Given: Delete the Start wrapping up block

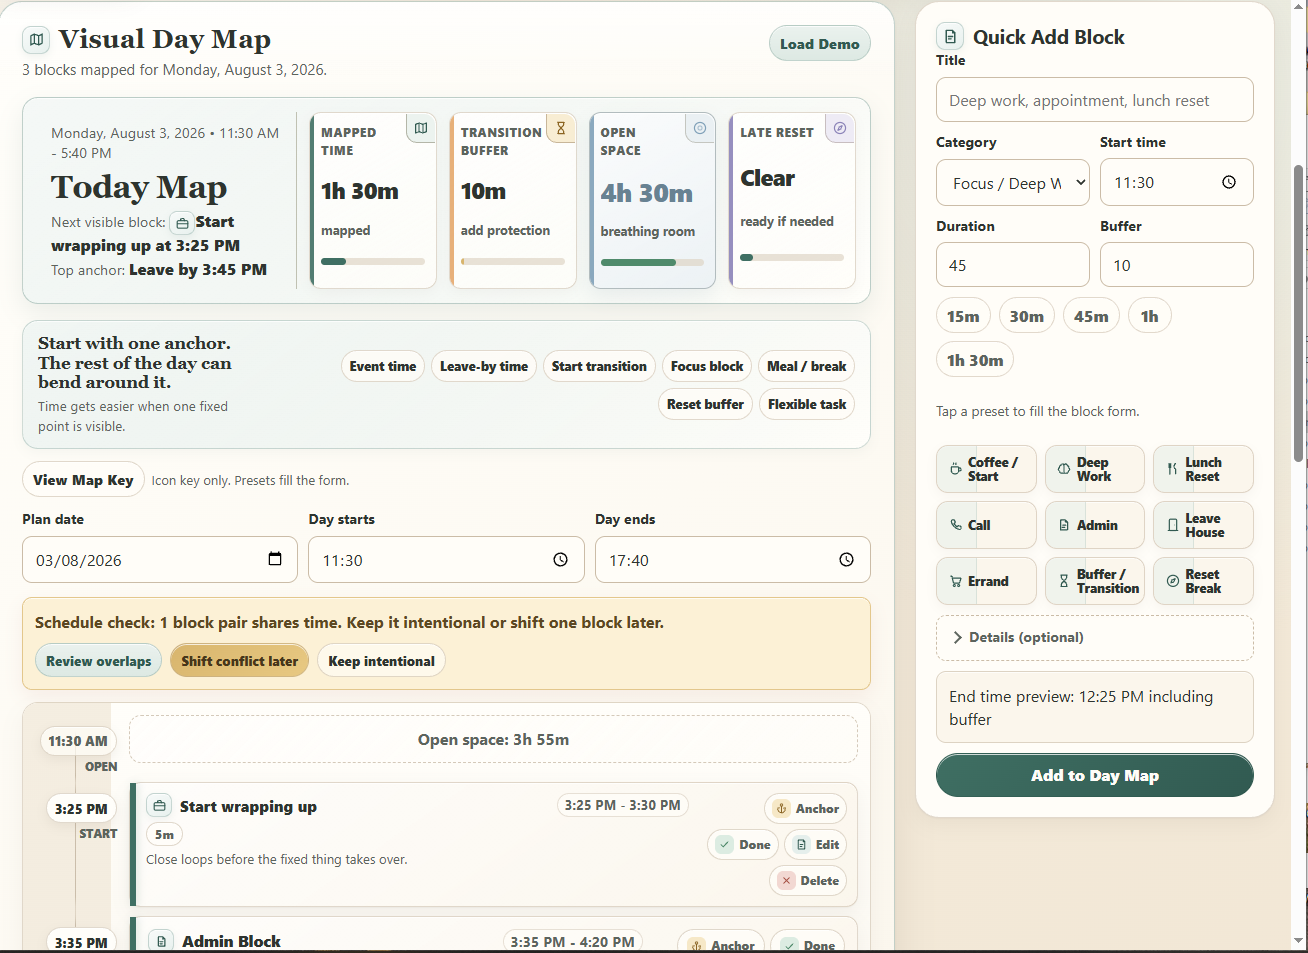Looking at the screenshot, I should 808,880.
